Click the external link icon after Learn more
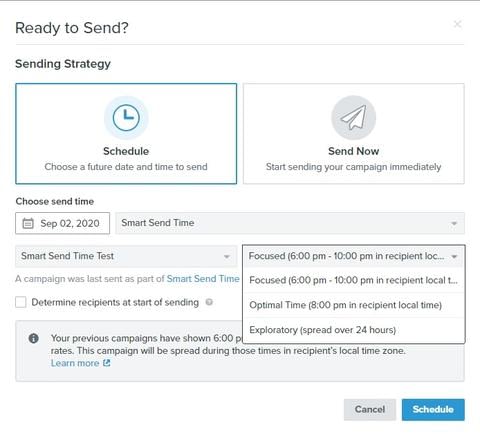 pos(106,363)
